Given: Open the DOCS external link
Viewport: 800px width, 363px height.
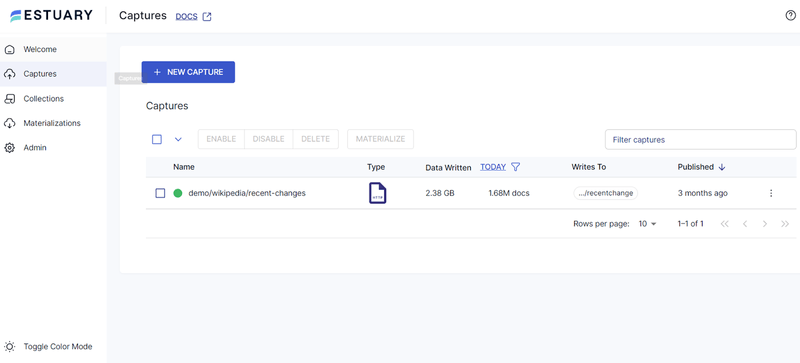Looking at the screenshot, I should point(193,16).
